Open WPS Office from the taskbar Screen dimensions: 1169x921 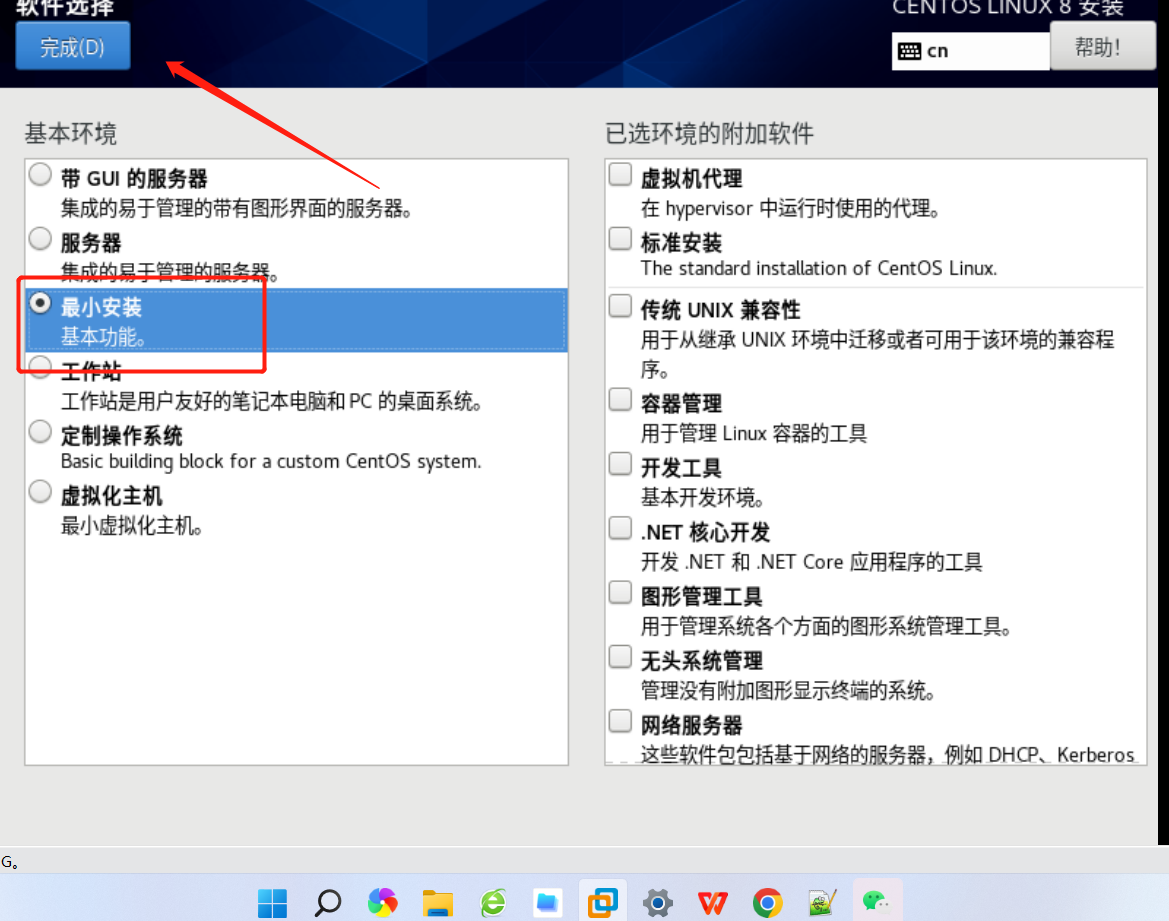712,902
